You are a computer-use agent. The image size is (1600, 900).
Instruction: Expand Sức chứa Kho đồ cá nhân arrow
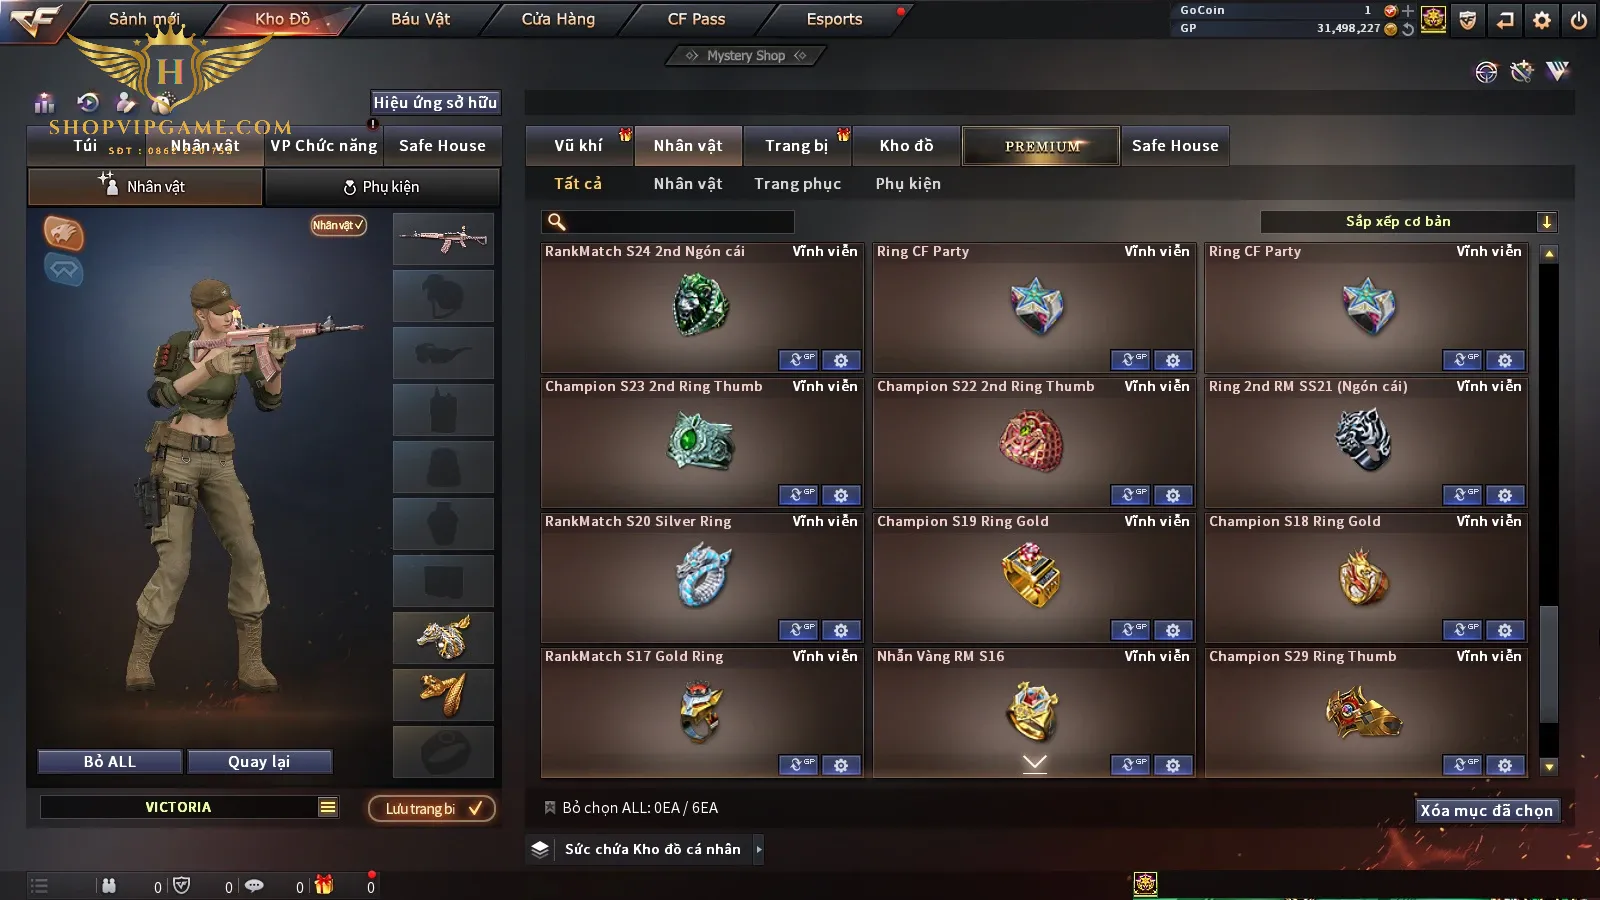(x=759, y=849)
